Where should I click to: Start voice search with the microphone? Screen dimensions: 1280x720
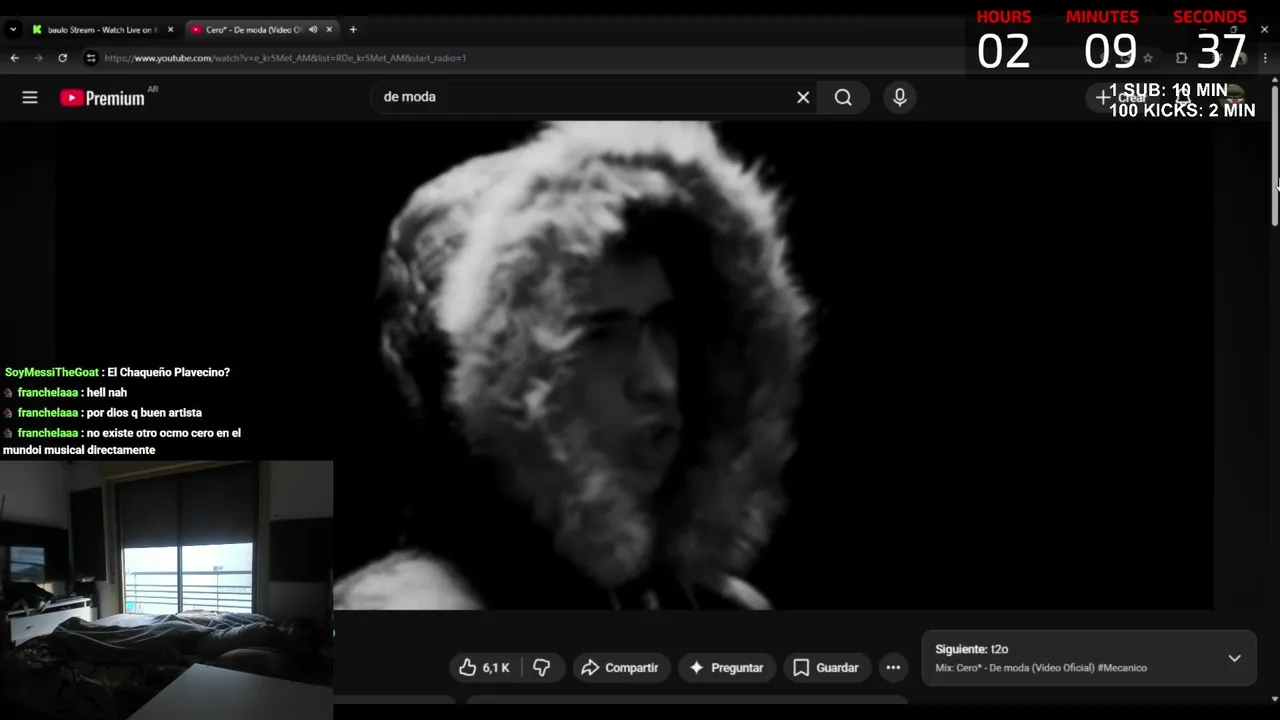pyautogui.click(x=900, y=97)
